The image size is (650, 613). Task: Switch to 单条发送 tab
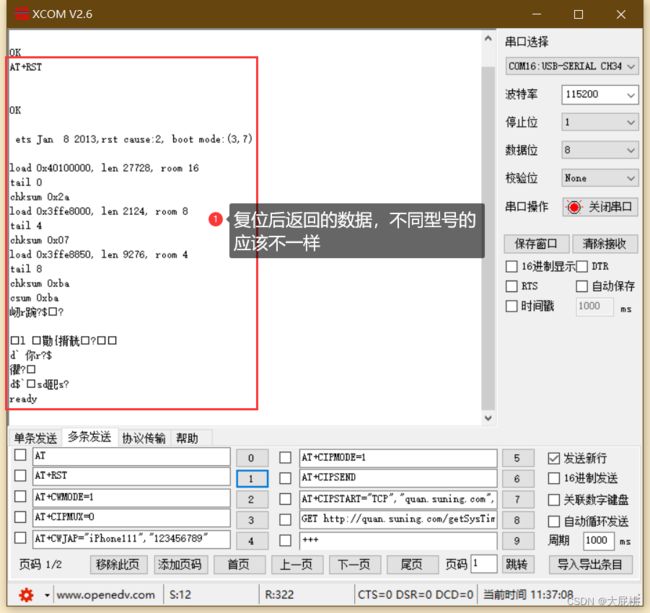[35, 438]
